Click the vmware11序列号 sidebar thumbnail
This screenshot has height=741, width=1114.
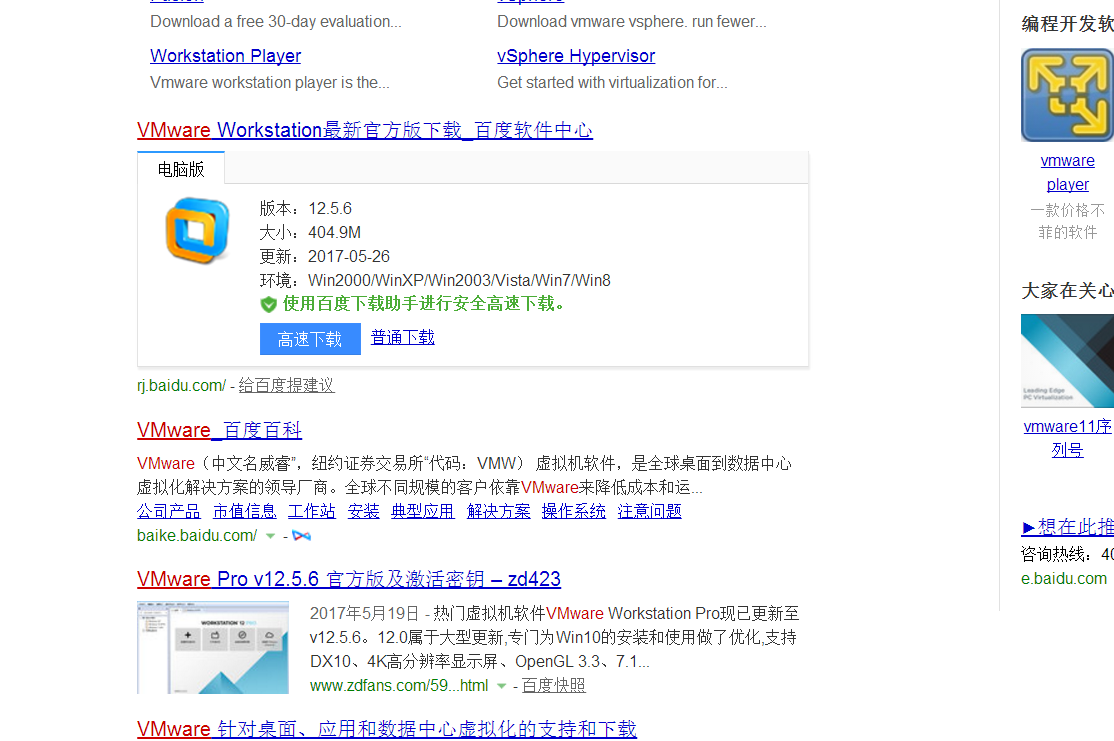(x=1067, y=361)
